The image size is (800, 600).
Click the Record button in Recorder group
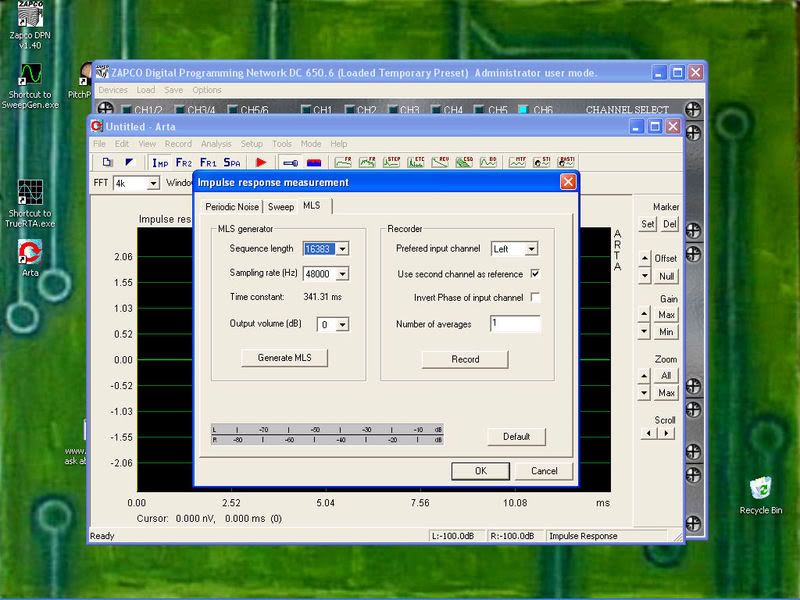[x=465, y=359]
